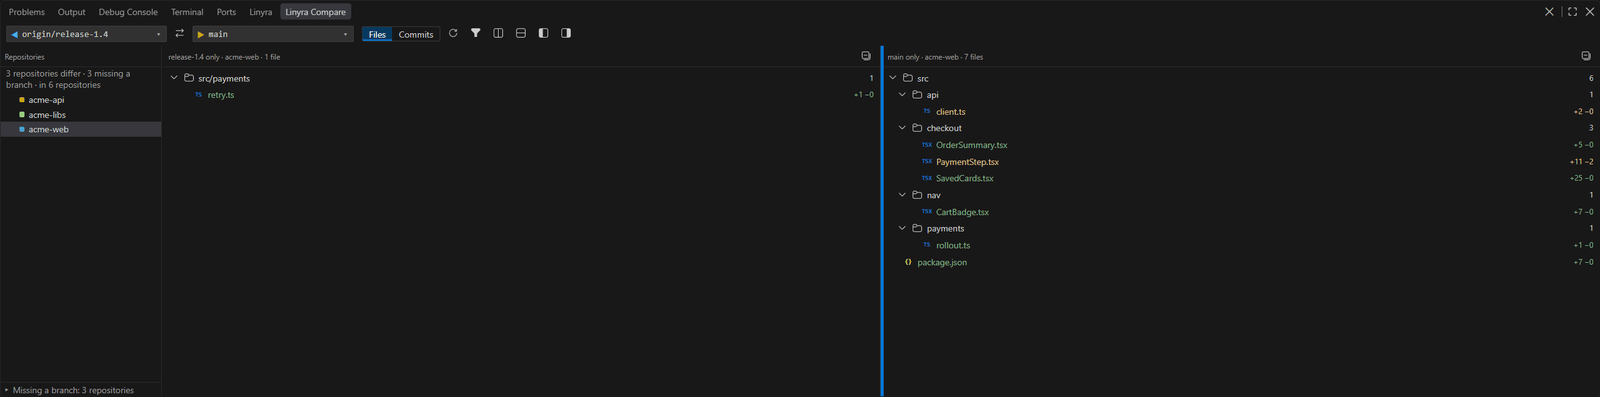Screen dimensions: 1600x397
Task: Show only the left pane
Action: pyautogui.click(x=543, y=33)
